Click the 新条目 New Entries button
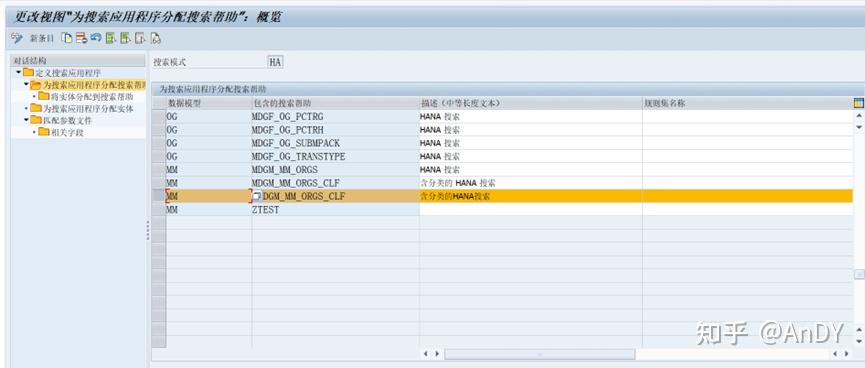The height and width of the screenshot is (368, 865). [42, 38]
